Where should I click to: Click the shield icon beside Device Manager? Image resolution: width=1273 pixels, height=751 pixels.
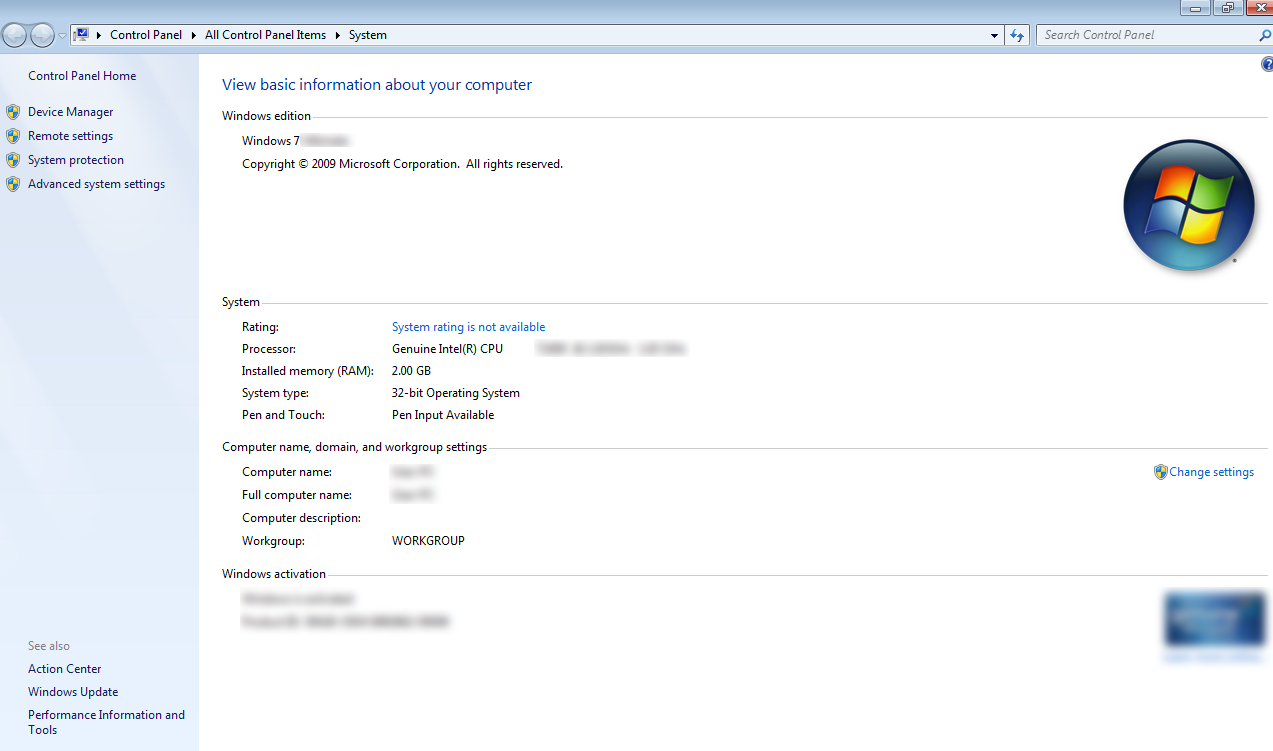tap(13, 111)
